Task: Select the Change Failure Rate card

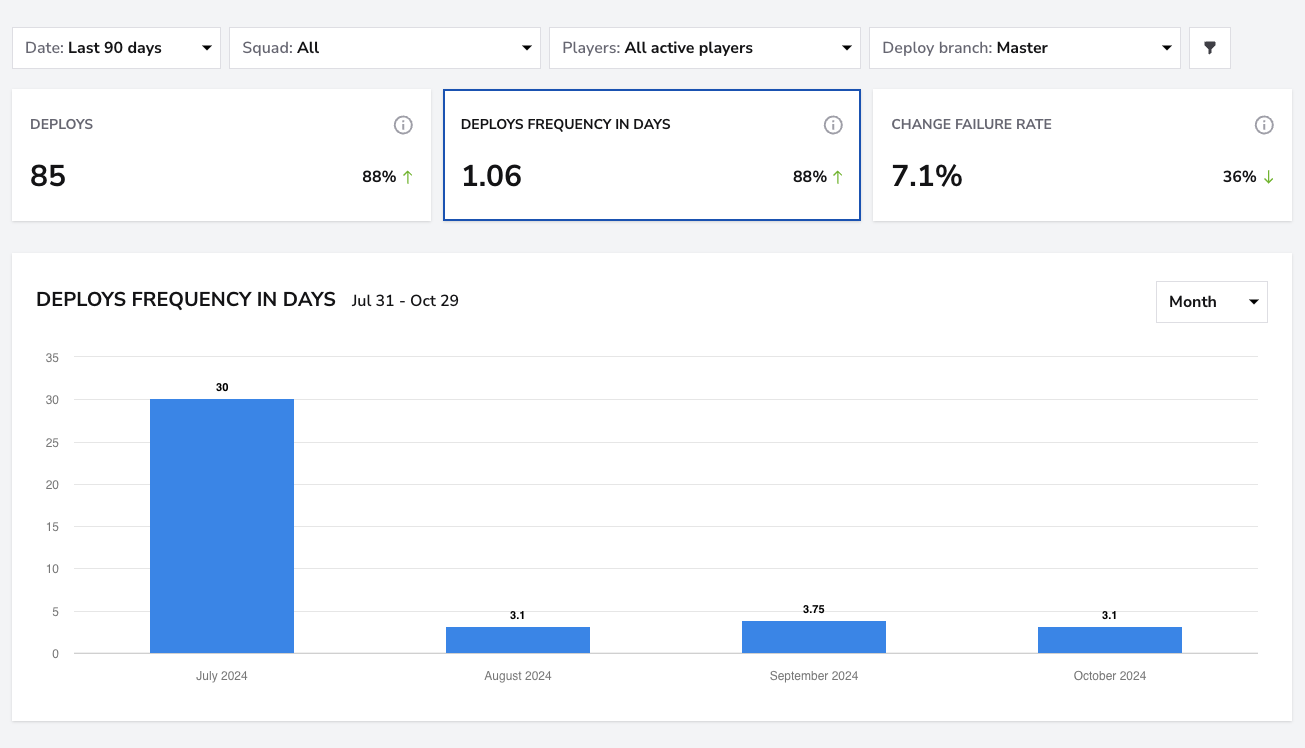Action: pyautogui.click(x=1082, y=155)
